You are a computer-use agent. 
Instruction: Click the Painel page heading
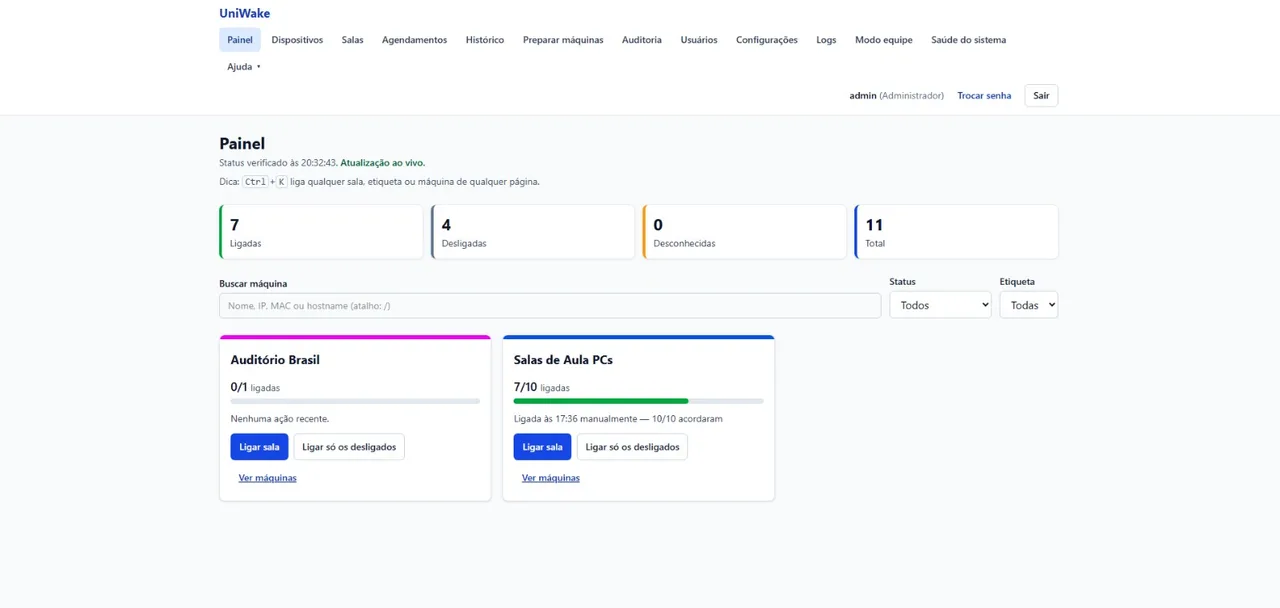tap(242, 144)
